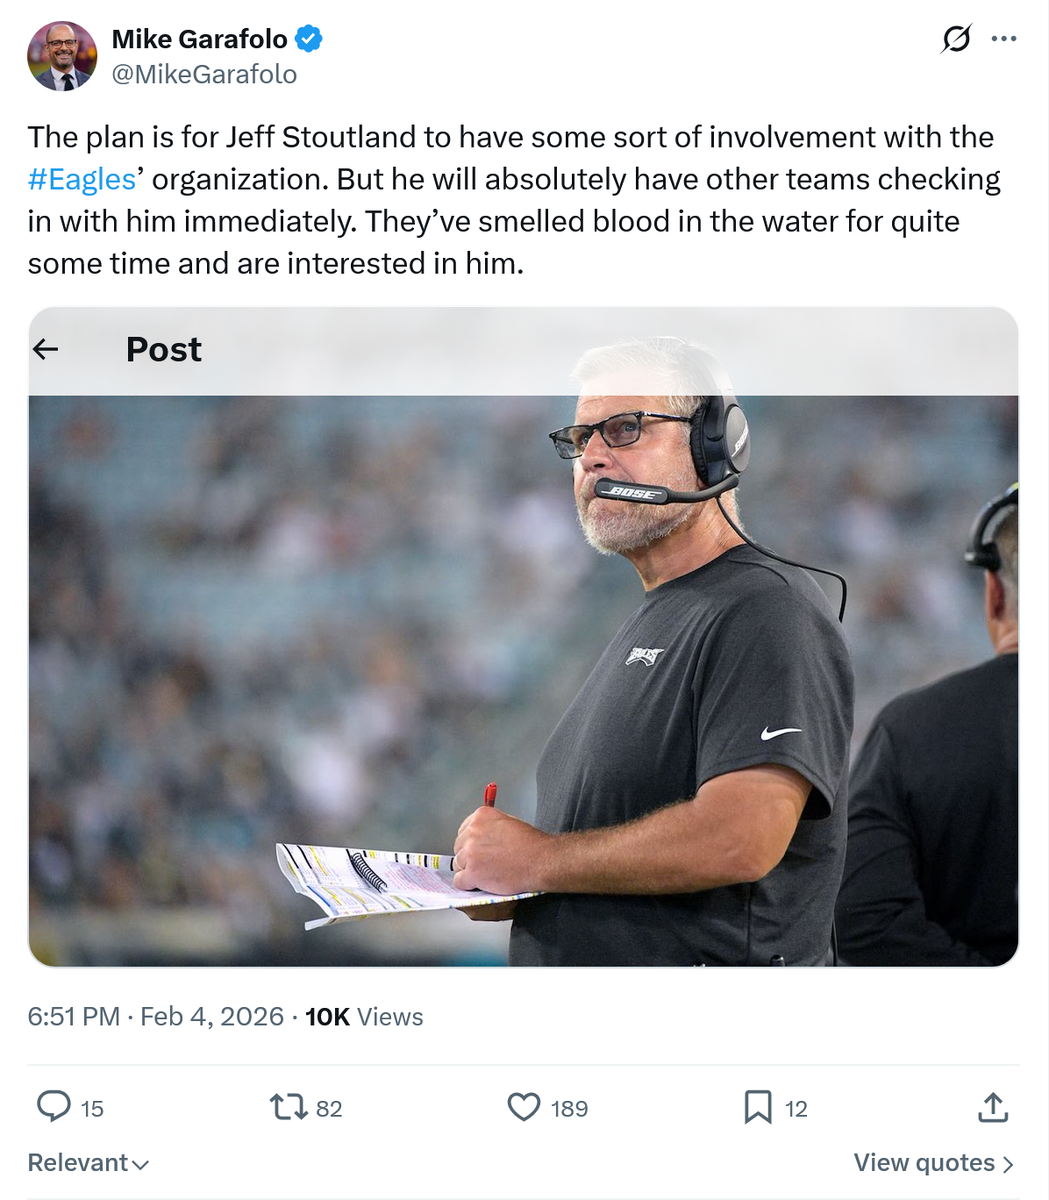
Task: Click the share upload icon
Action: tap(992, 1107)
